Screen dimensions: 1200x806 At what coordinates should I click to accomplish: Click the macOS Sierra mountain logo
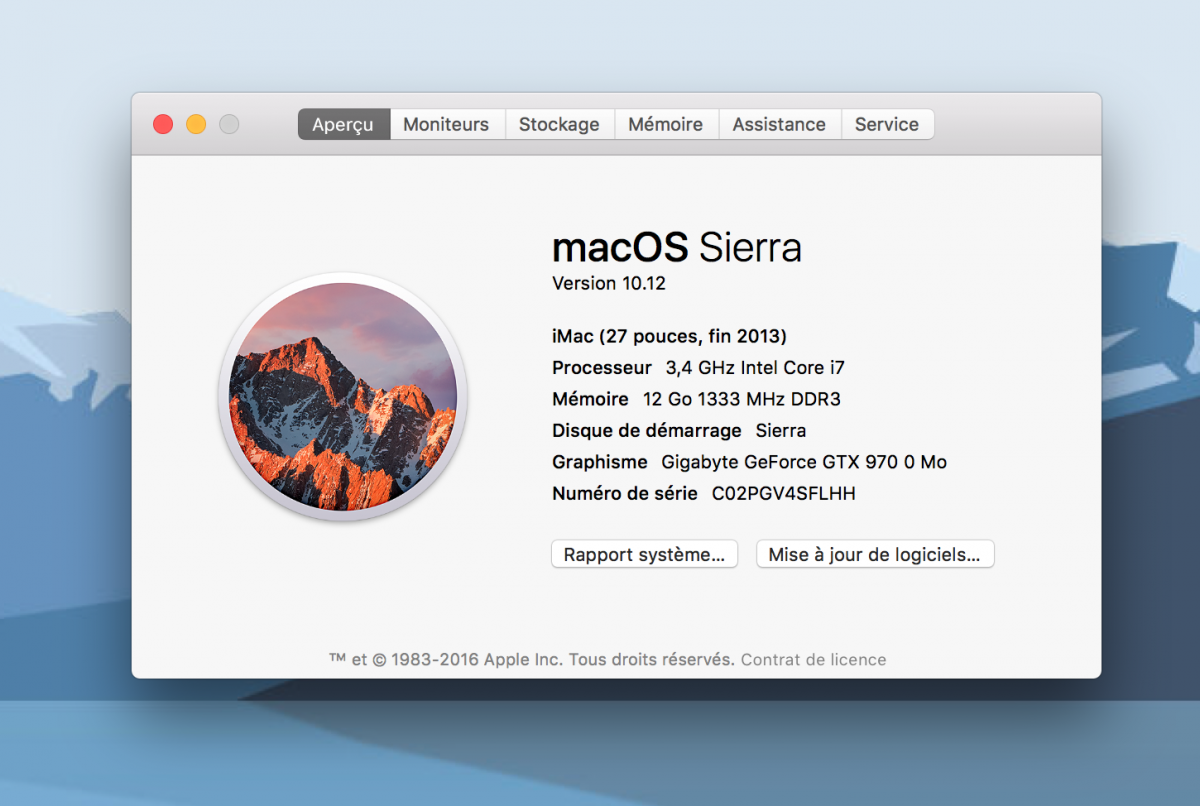click(342, 396)
